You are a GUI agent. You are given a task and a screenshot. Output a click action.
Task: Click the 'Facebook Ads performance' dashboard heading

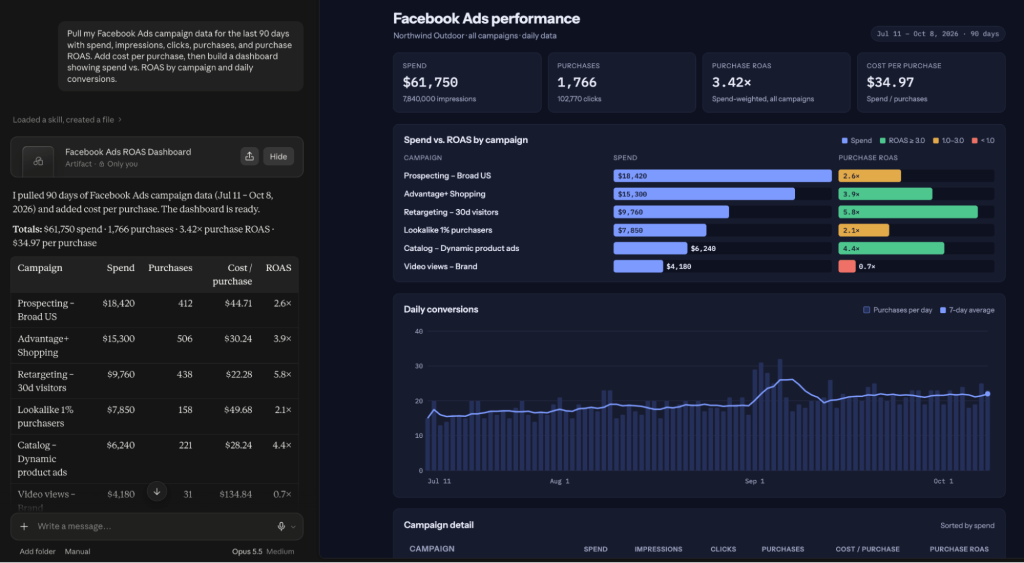487,18
